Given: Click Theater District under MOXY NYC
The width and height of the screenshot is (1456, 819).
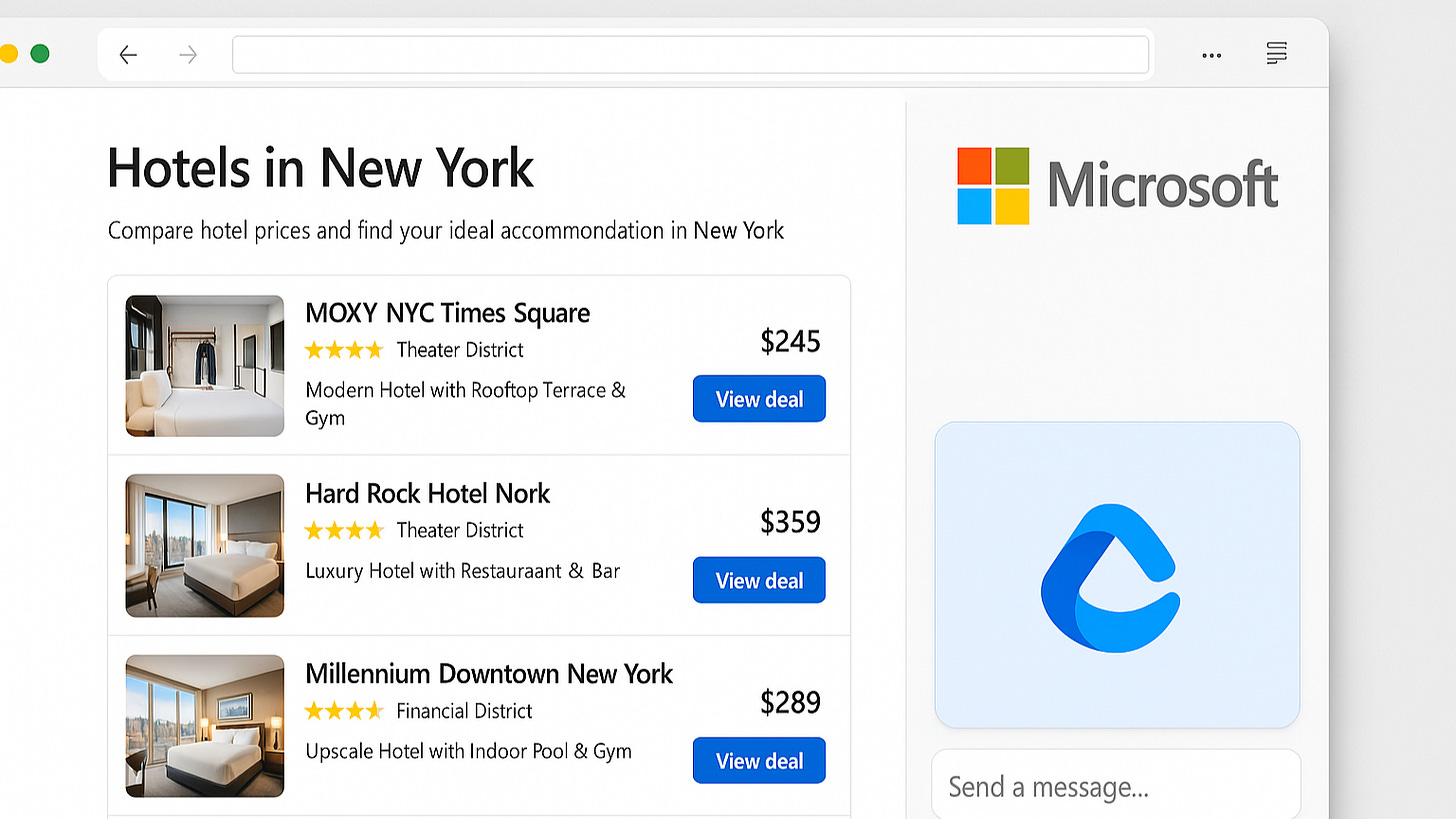Looking at the screenshot, I should pyautogui.click(x=460, y=350).
